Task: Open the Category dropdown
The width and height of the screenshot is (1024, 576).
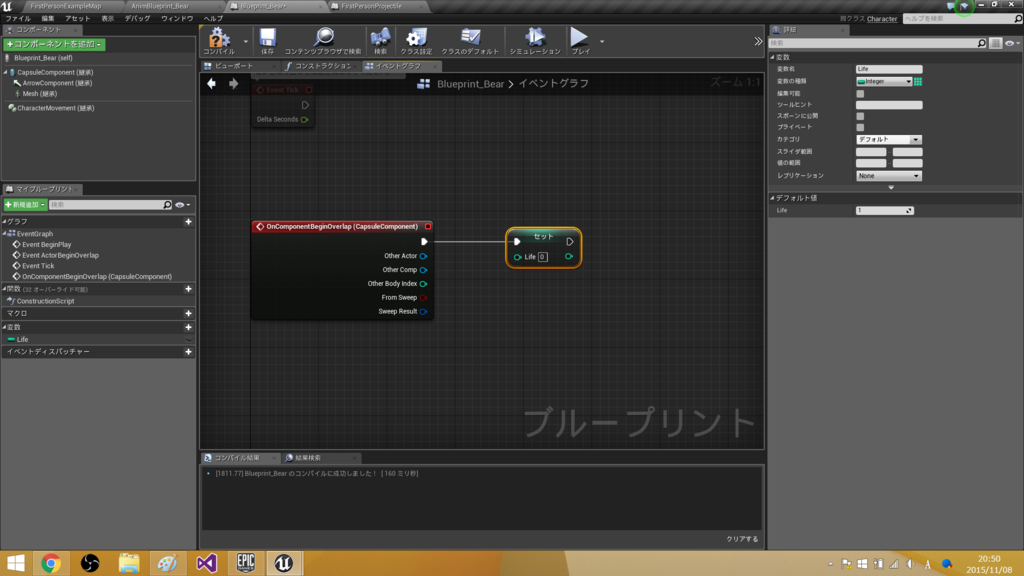Action: click(x=889, y=139)
